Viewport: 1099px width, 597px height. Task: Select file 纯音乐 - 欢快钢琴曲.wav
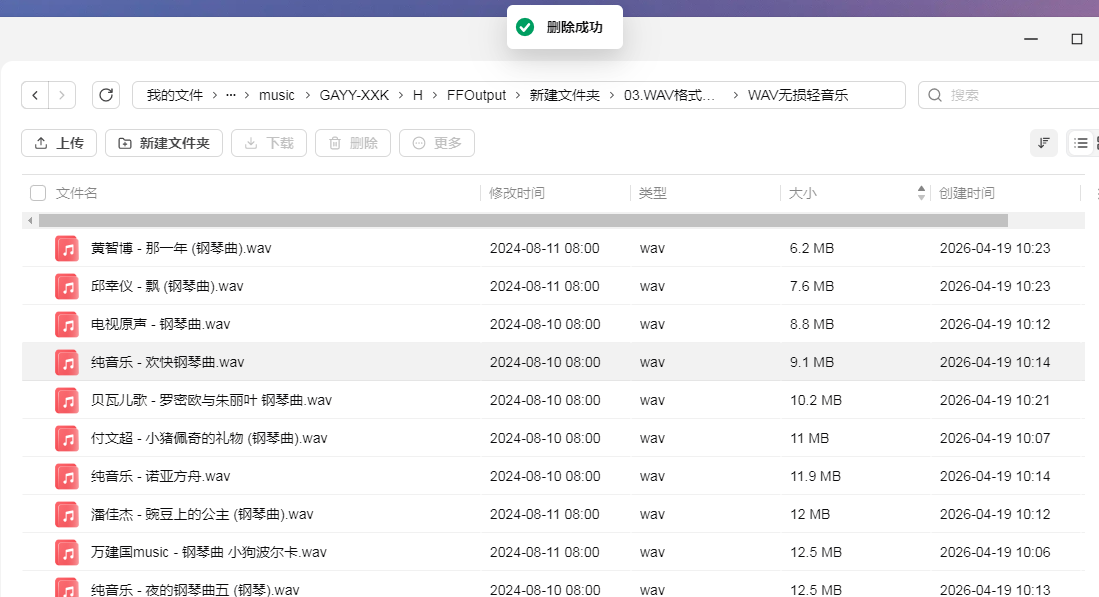click(168, 362)
